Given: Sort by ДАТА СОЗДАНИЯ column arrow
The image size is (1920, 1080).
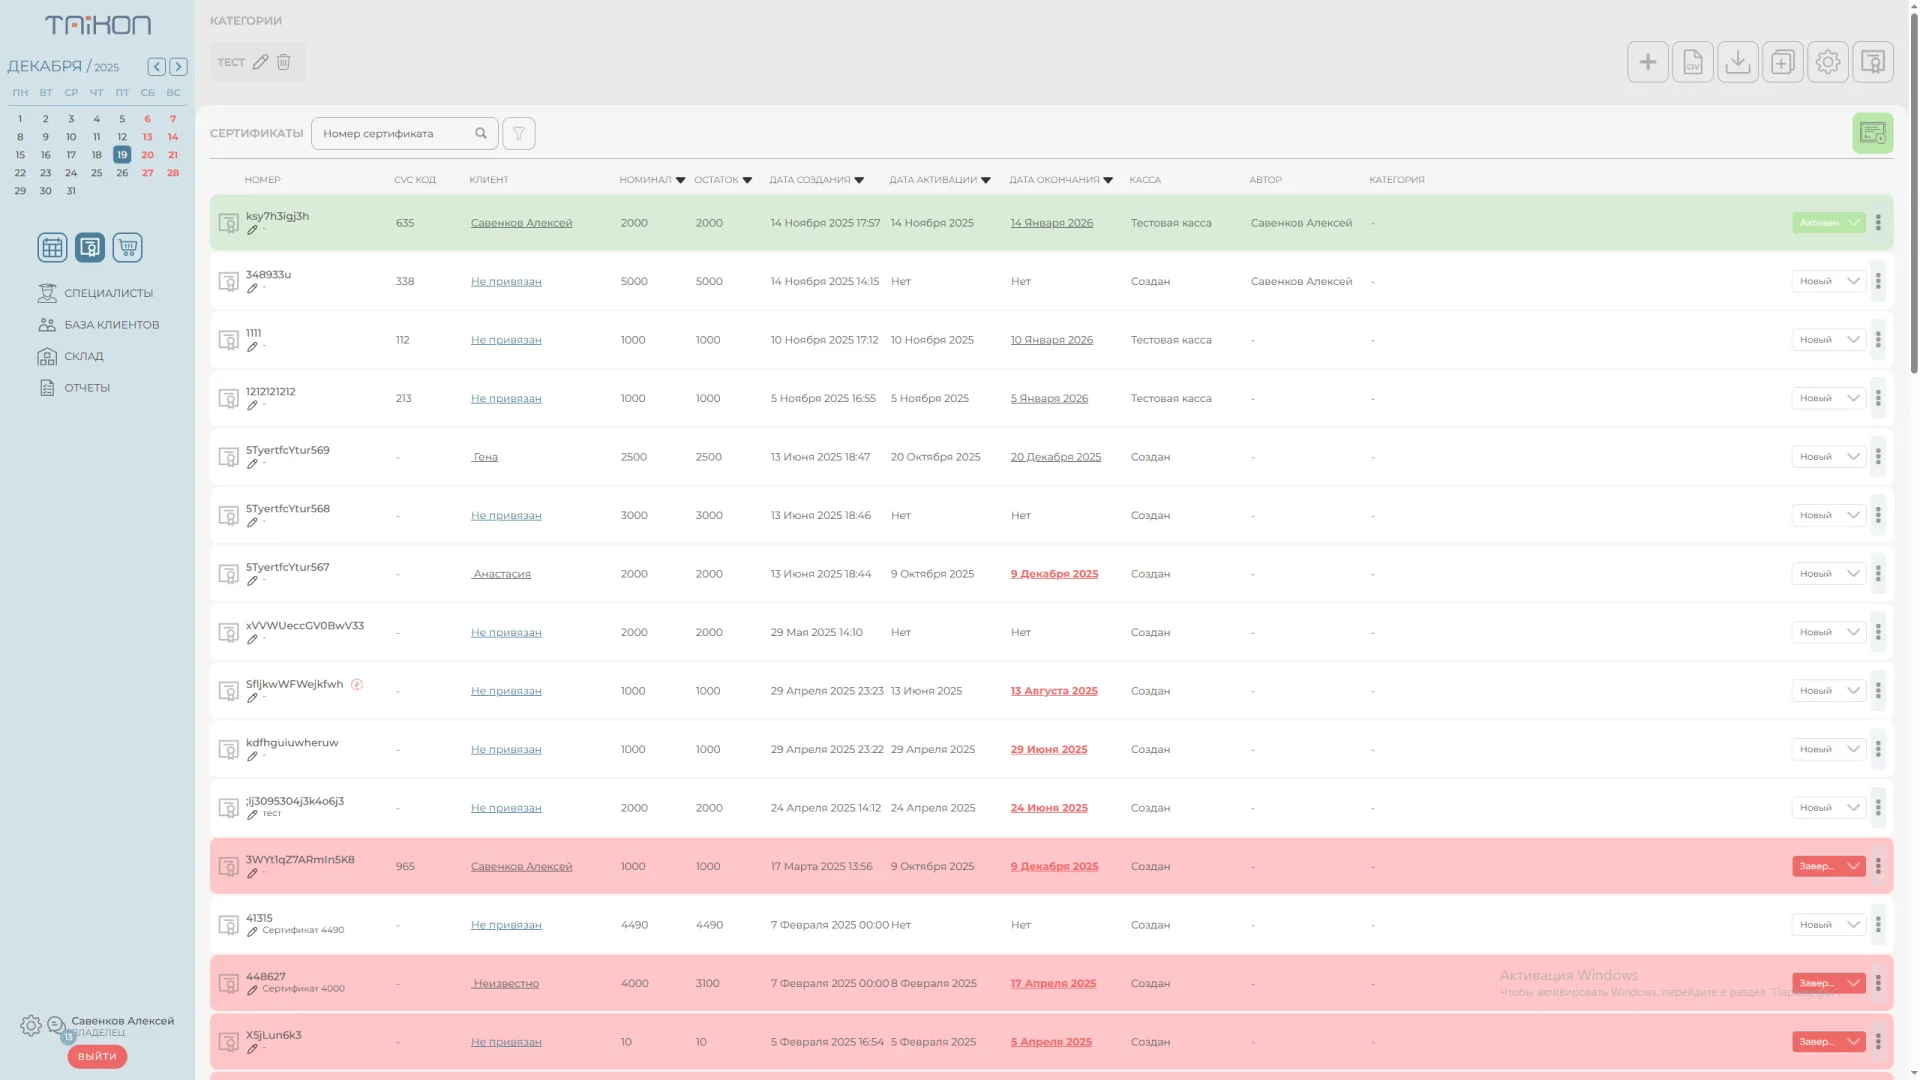Looking at the screenshot, I should [x=859, y=180].
